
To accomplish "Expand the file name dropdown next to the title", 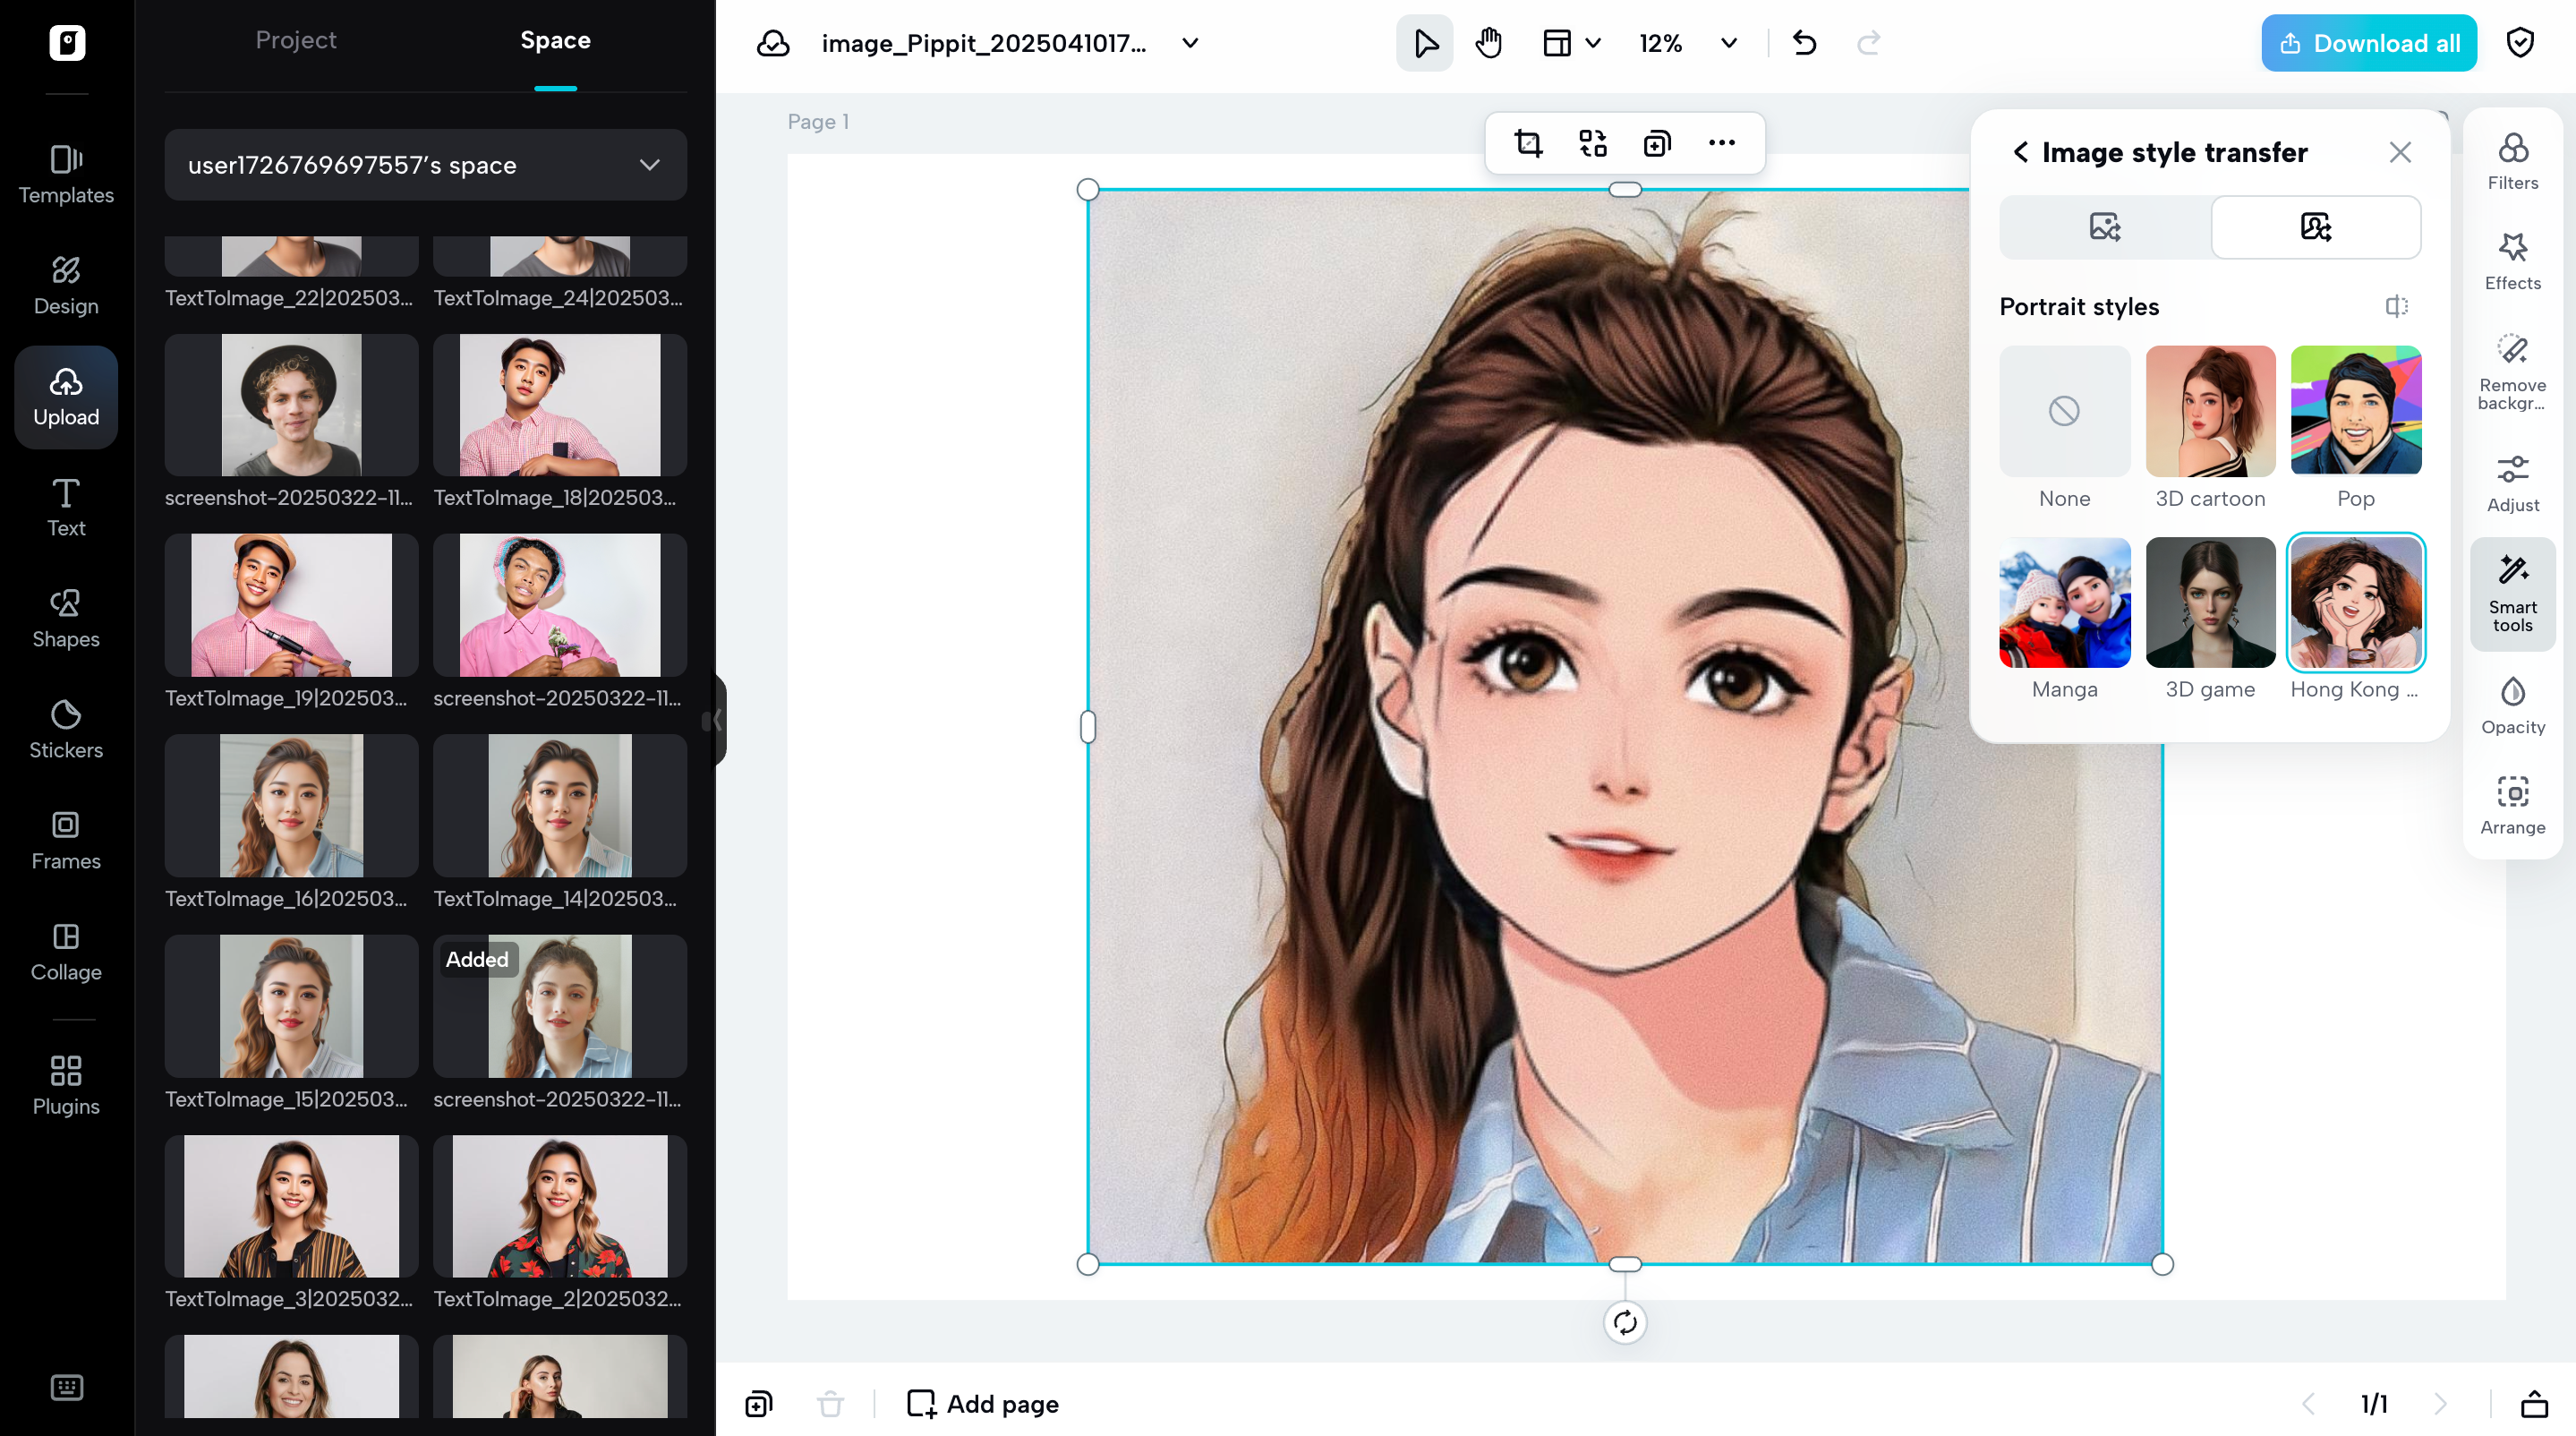I will tap(1189, 43).
